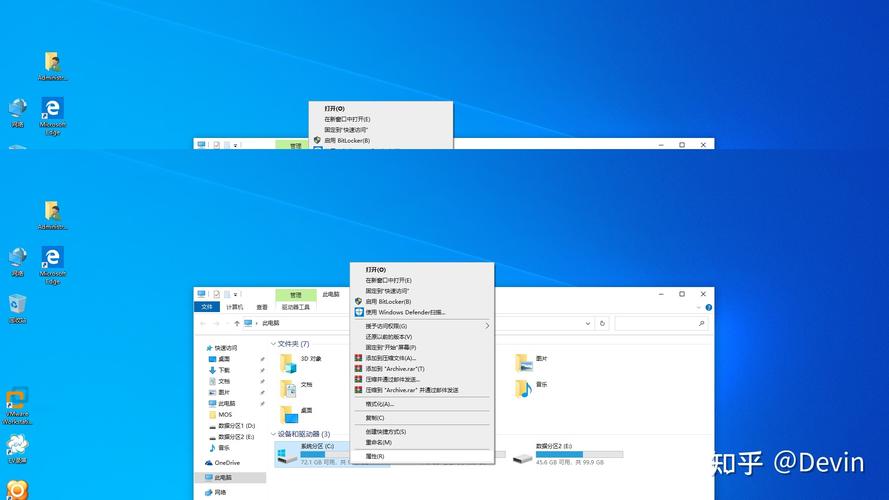This screenshot has height=500, width=889.
Task: Choose 添加到压缩文件(A)... in context menu
Action: [x=422, y=358]
